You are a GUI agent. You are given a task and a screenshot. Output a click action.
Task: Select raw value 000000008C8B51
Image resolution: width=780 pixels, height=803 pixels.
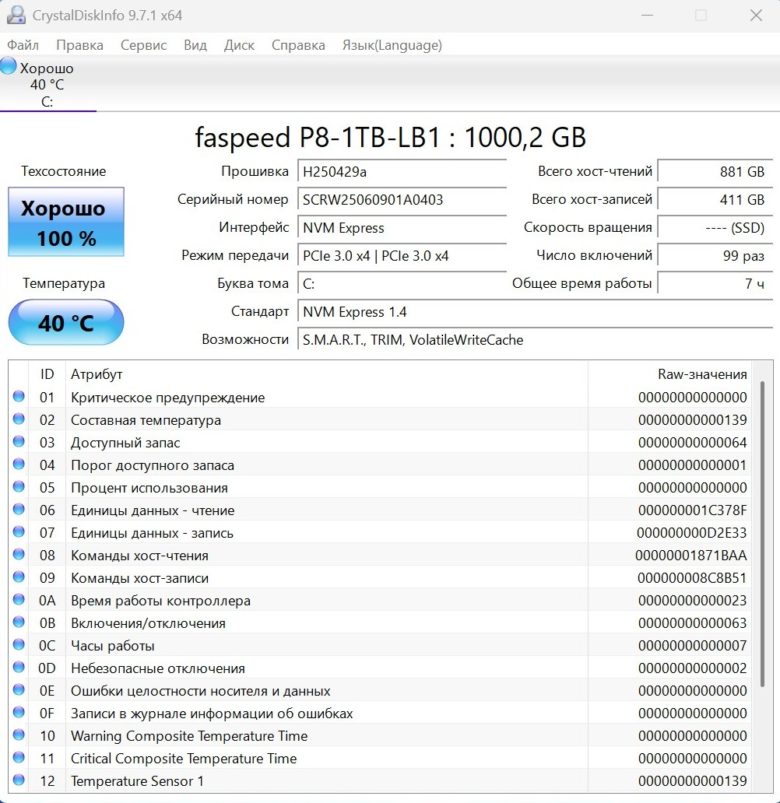pyautogui.click(x=692, y=578)
